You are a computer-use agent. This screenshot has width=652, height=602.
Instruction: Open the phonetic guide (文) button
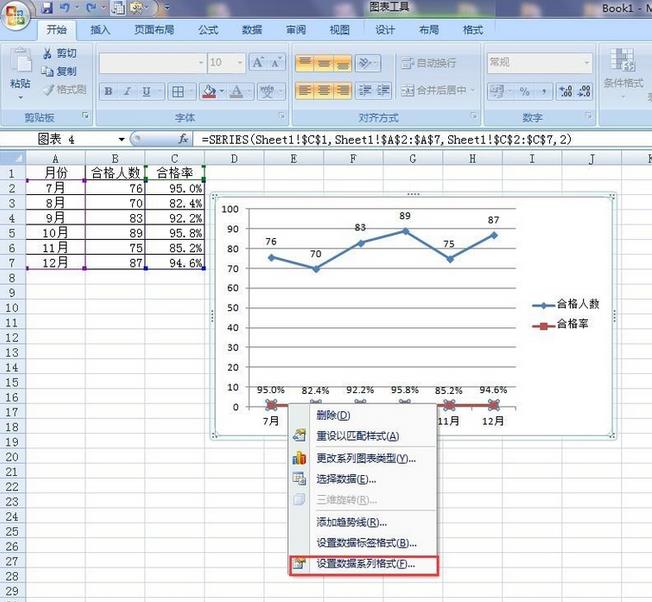click(x=267, y=91)
